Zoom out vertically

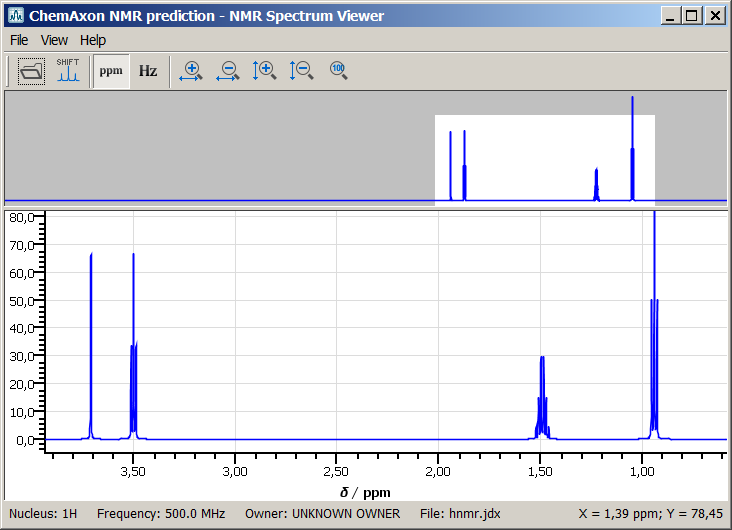[301, 71]
